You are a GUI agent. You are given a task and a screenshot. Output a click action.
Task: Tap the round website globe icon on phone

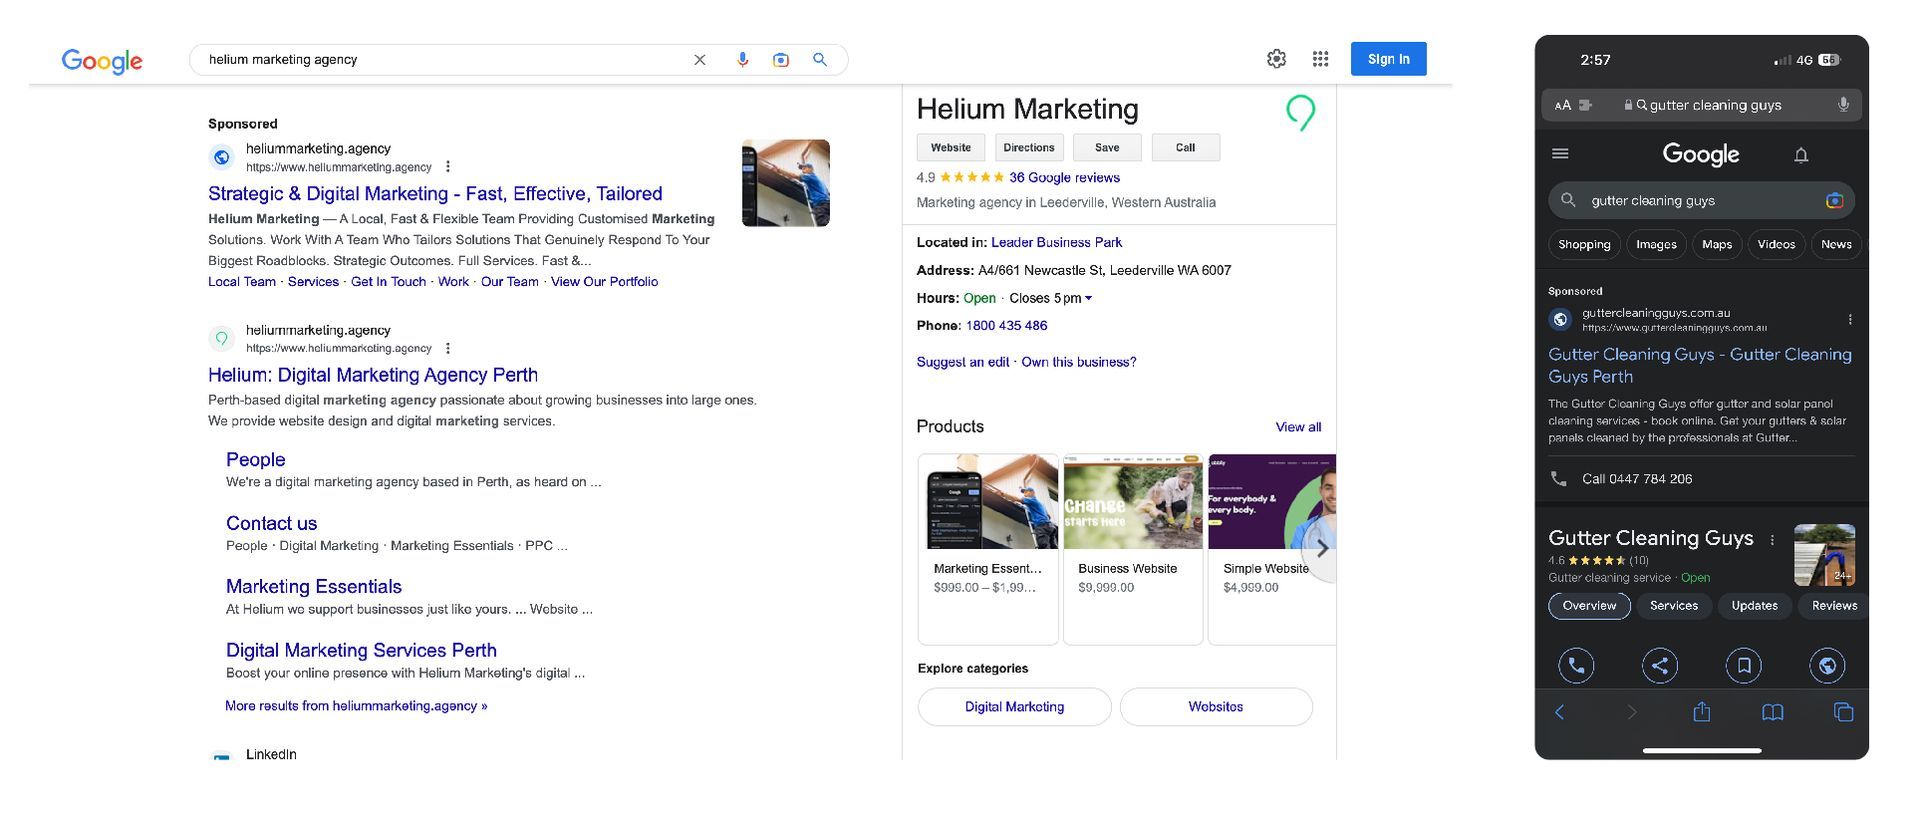coord(1827,666)
